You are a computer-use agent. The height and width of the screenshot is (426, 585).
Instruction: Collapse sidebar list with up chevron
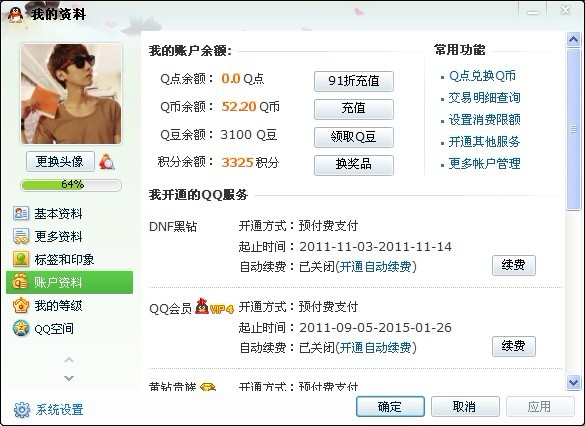point(69,360)
